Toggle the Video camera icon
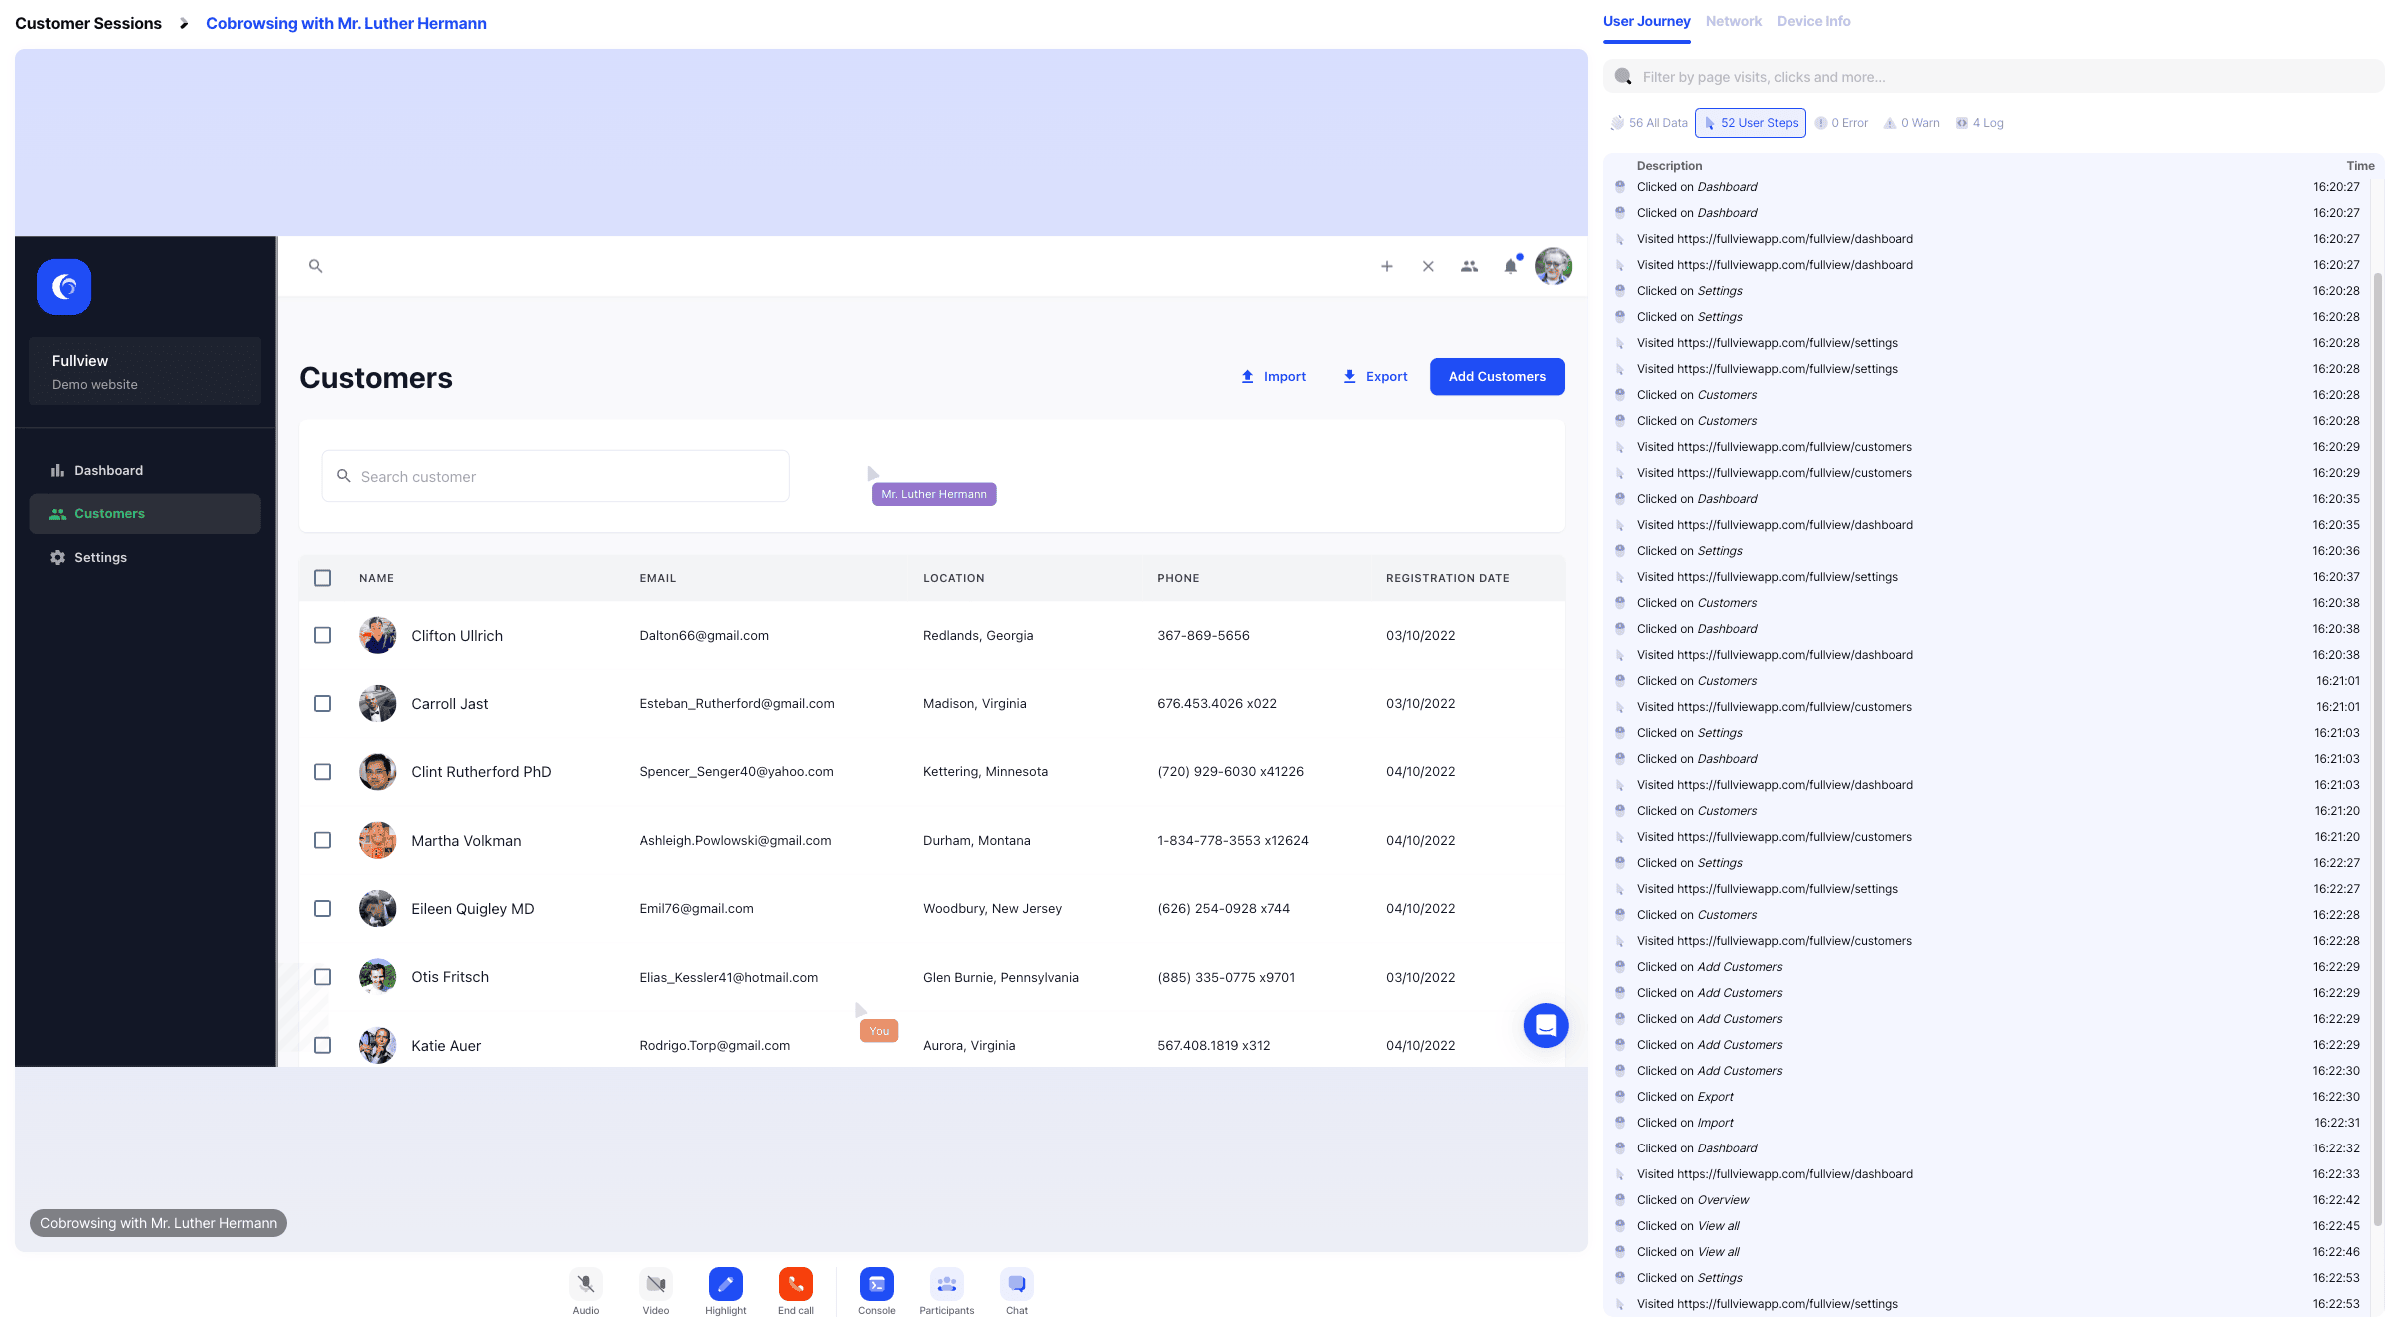This screenshot has width=2386, height=1328. [x=656, y=1284]
